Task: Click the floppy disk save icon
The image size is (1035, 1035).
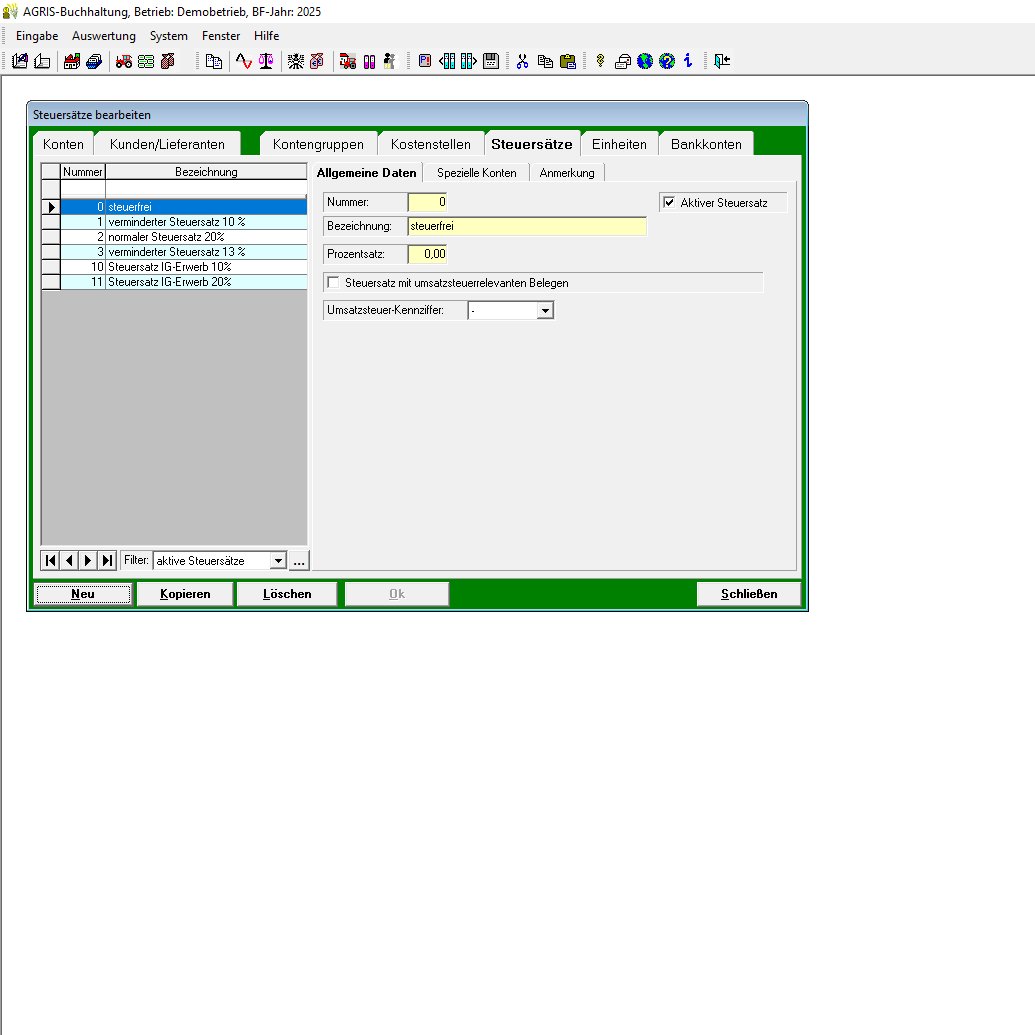Action: point(491,61)
